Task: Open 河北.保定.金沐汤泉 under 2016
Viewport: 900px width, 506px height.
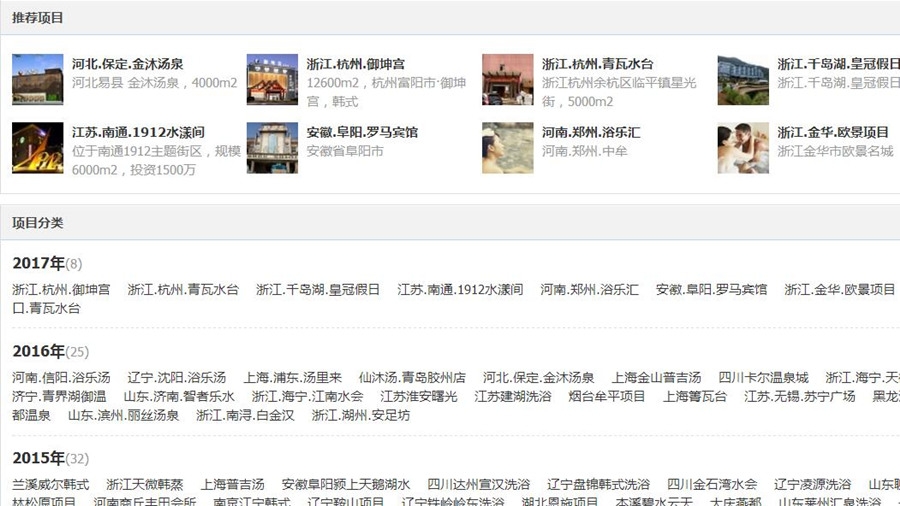Action: (x=538, y=377)
